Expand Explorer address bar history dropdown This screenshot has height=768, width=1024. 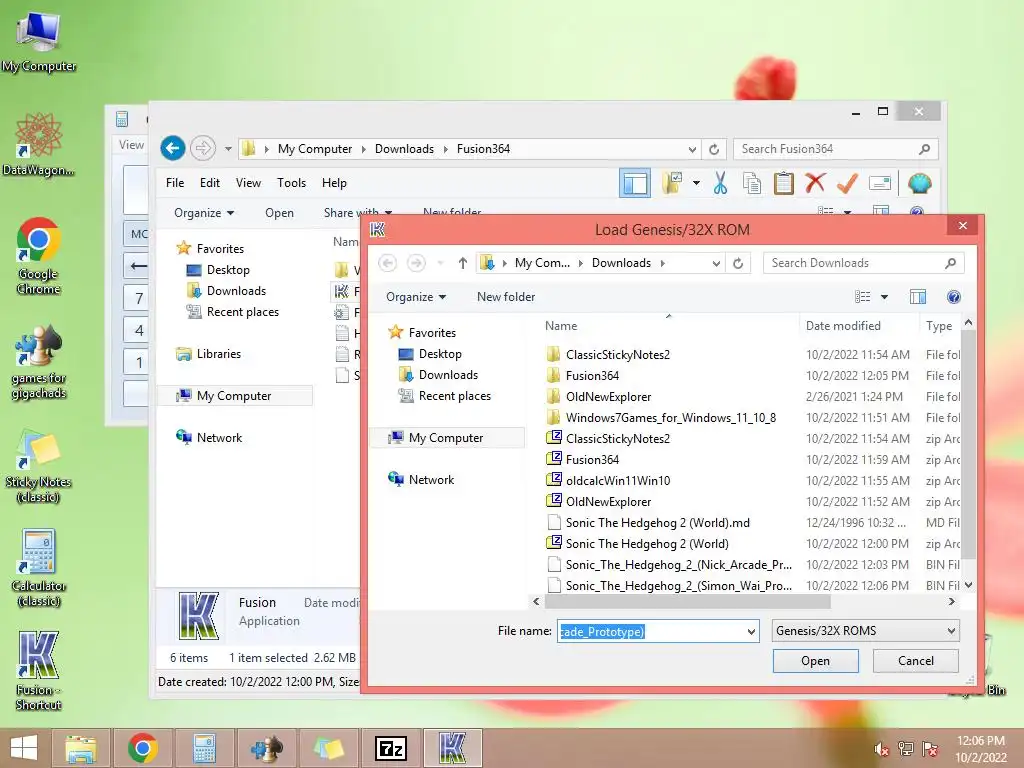click(692, 150)
